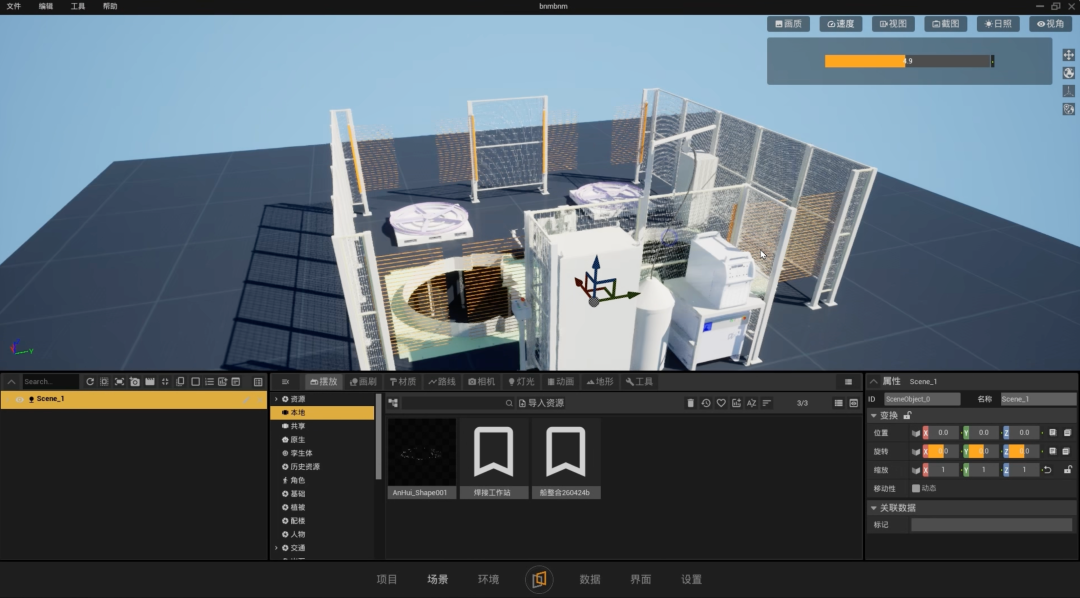
Task: Open 数据 in the bottom navigation
Action: click(590, 579)
